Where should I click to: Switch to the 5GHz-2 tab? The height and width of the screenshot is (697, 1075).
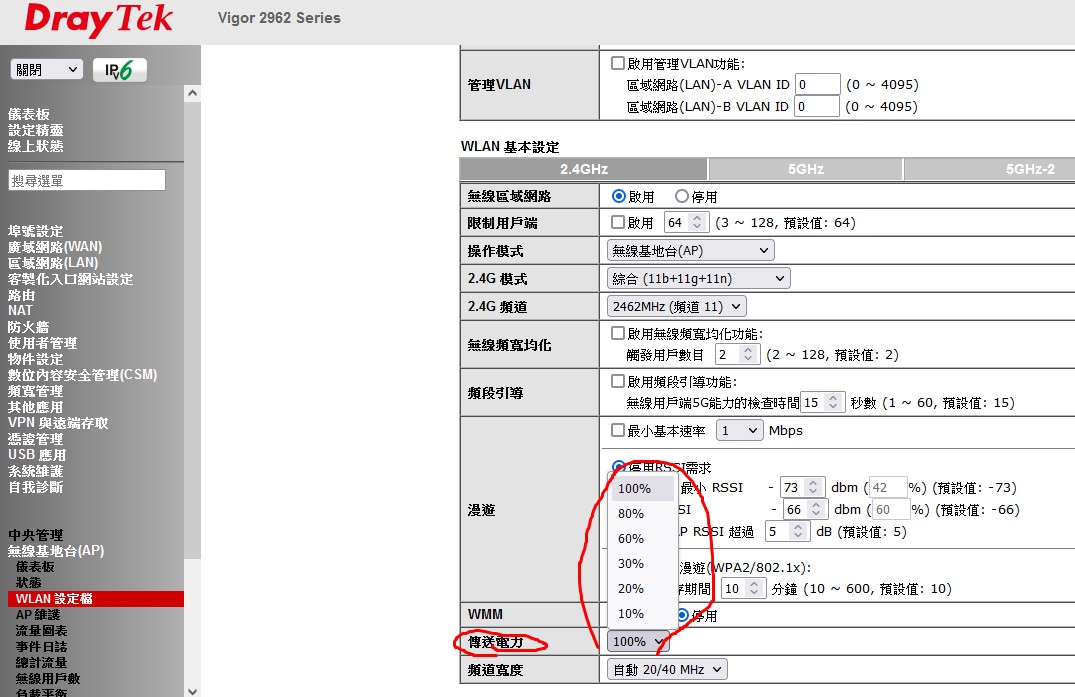point(1030,169)
